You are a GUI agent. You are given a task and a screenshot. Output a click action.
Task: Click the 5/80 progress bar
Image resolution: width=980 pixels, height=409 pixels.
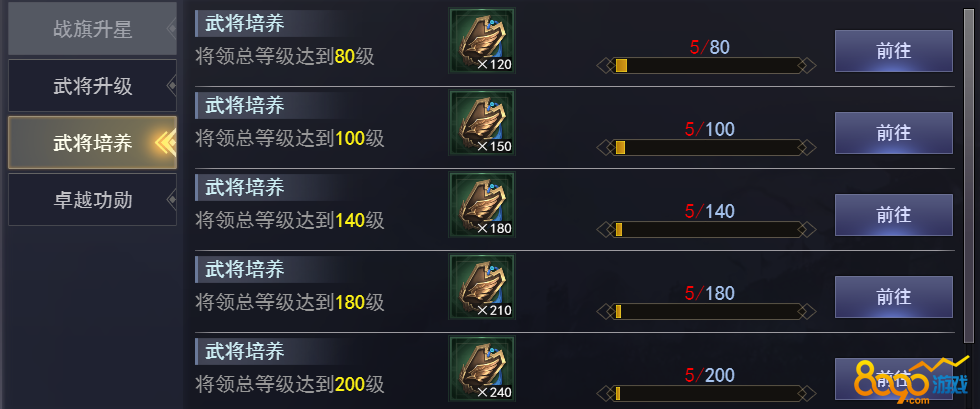point(707,66)
